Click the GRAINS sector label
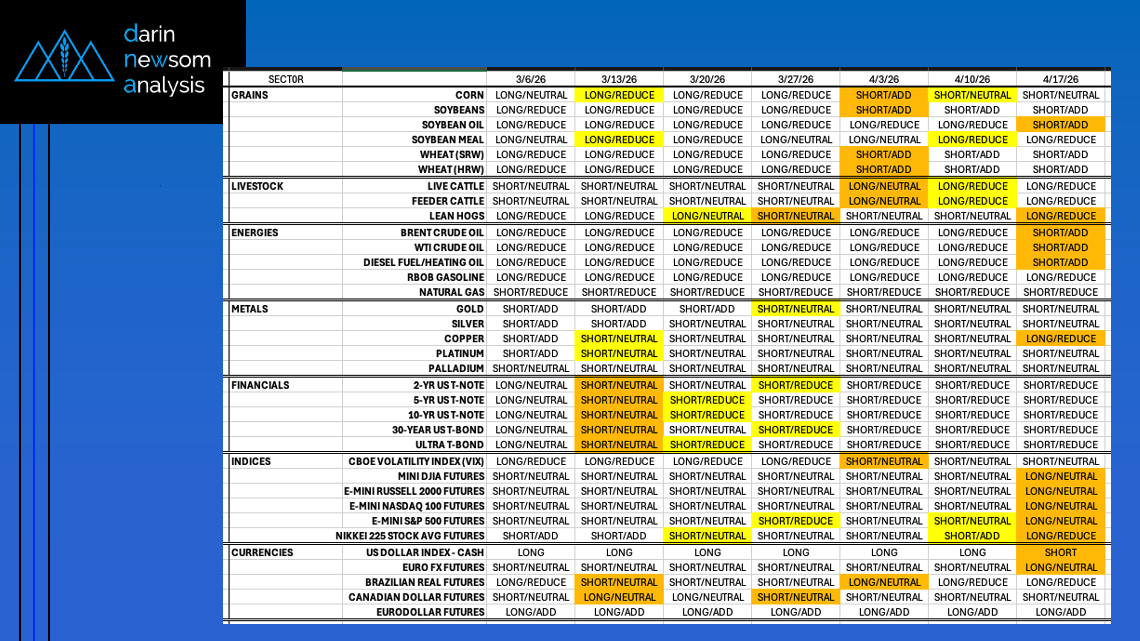The width and height of the screenshot is (1140, 641). (249, 95)
